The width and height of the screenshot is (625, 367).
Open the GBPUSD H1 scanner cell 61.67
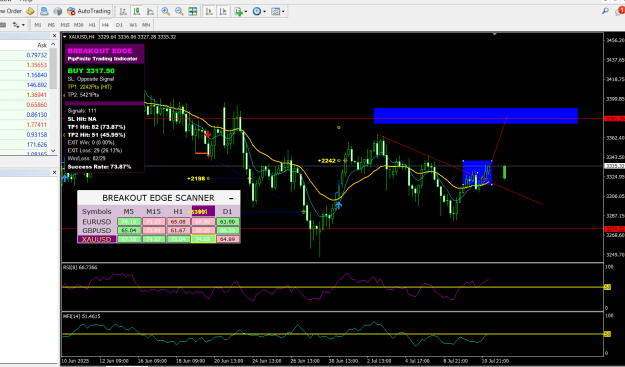point(178,230)
